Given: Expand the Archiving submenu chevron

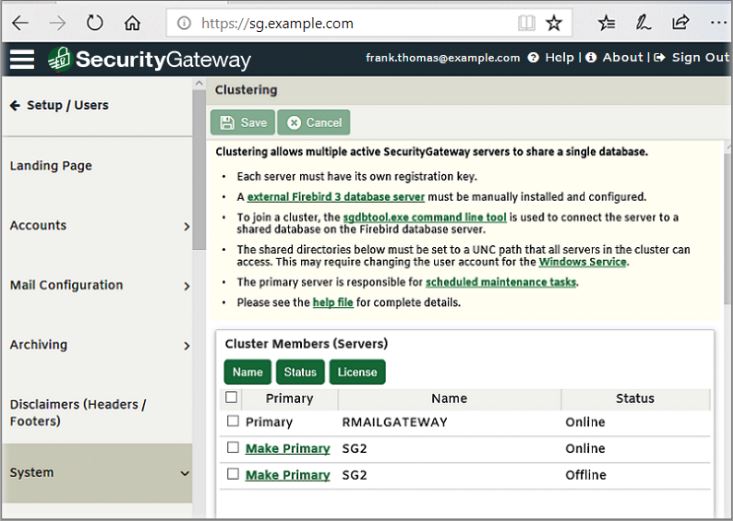Looking at the screenshot, I should click(187, 346).
